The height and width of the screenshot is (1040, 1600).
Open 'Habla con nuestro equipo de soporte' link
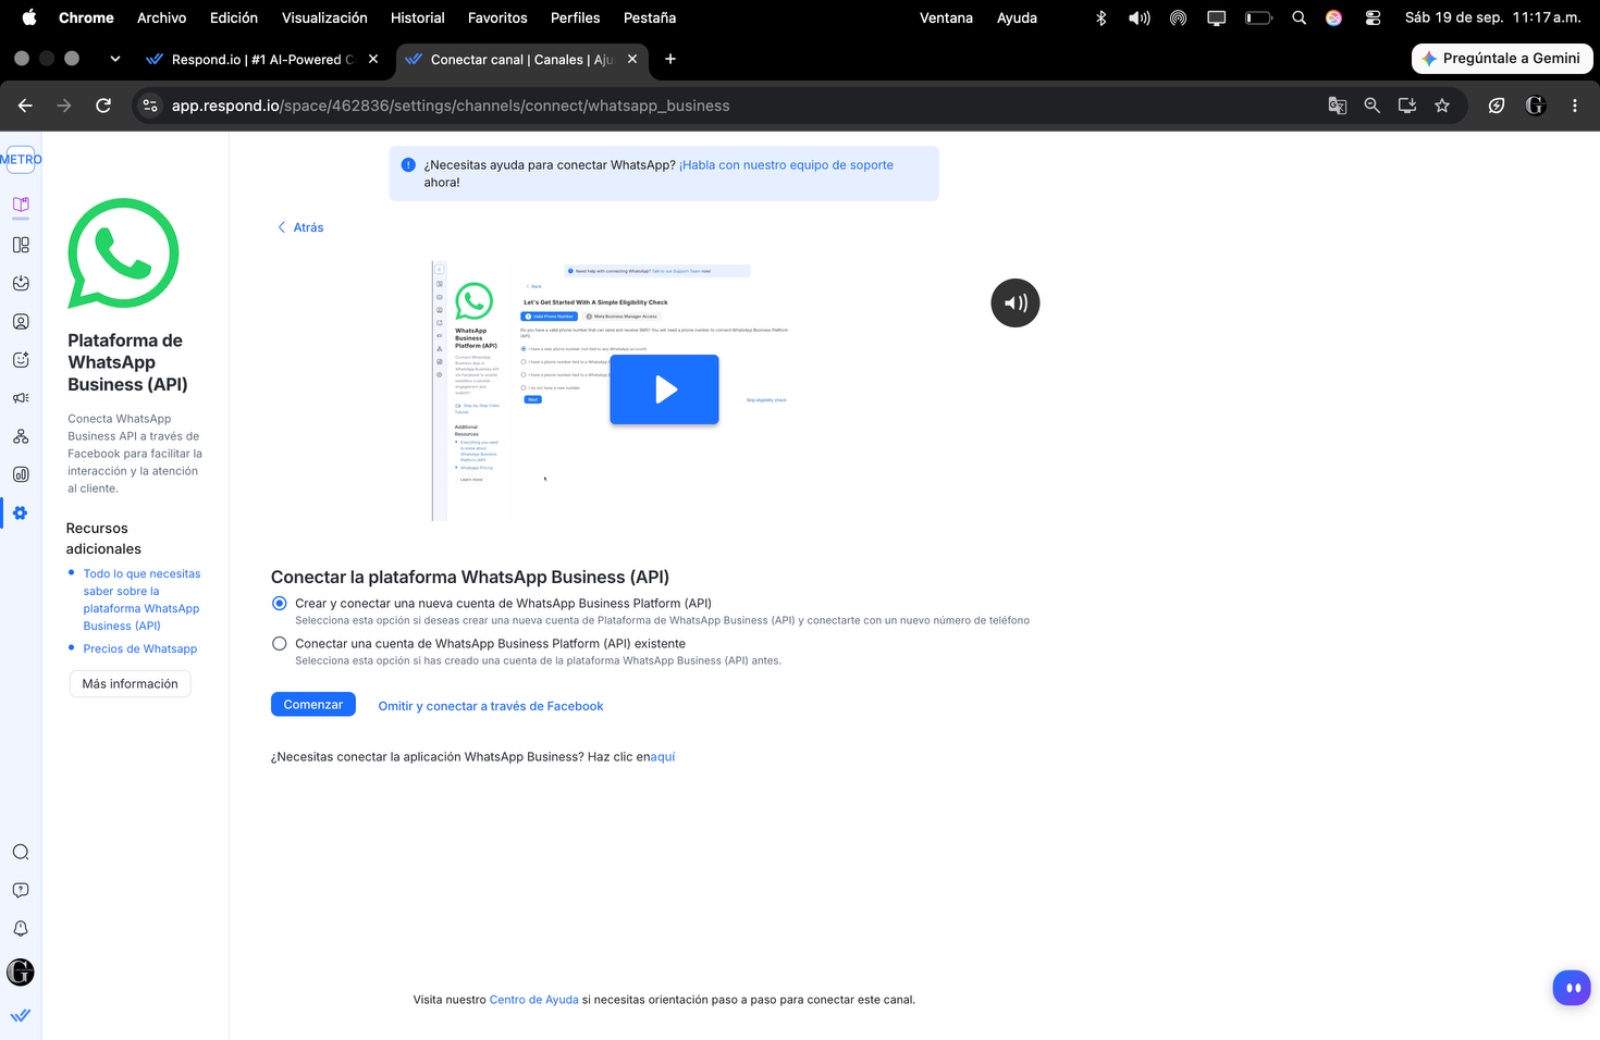(x=786, y=165)
